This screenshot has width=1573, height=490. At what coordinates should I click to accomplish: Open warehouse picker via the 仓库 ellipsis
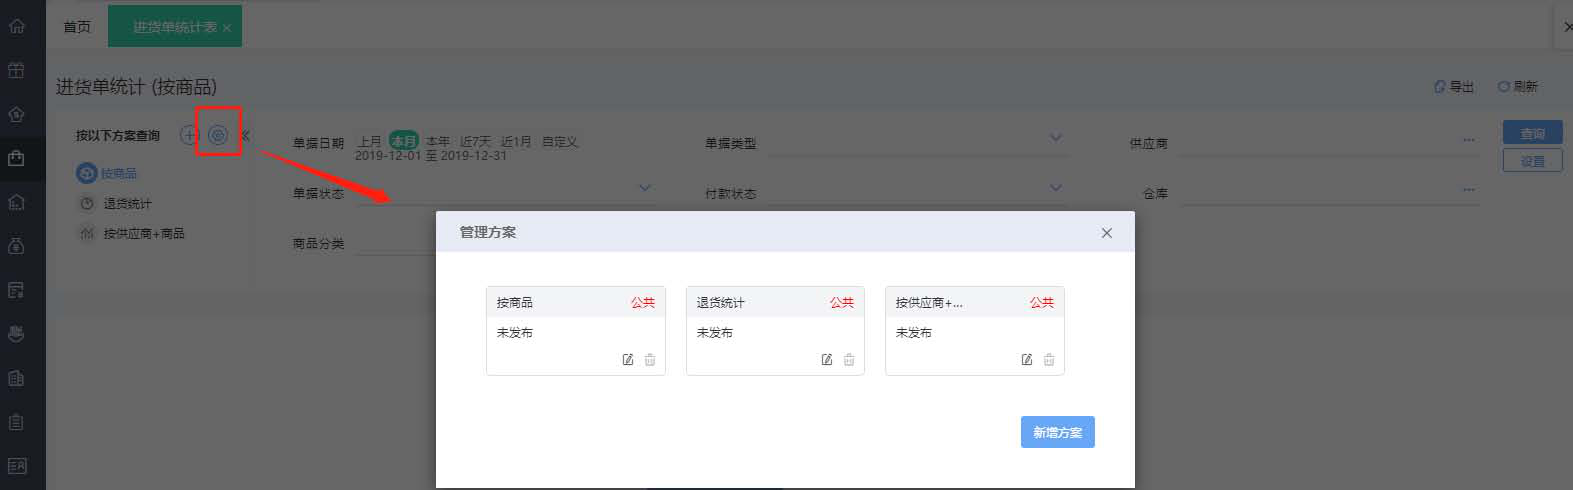point(1468,190)
